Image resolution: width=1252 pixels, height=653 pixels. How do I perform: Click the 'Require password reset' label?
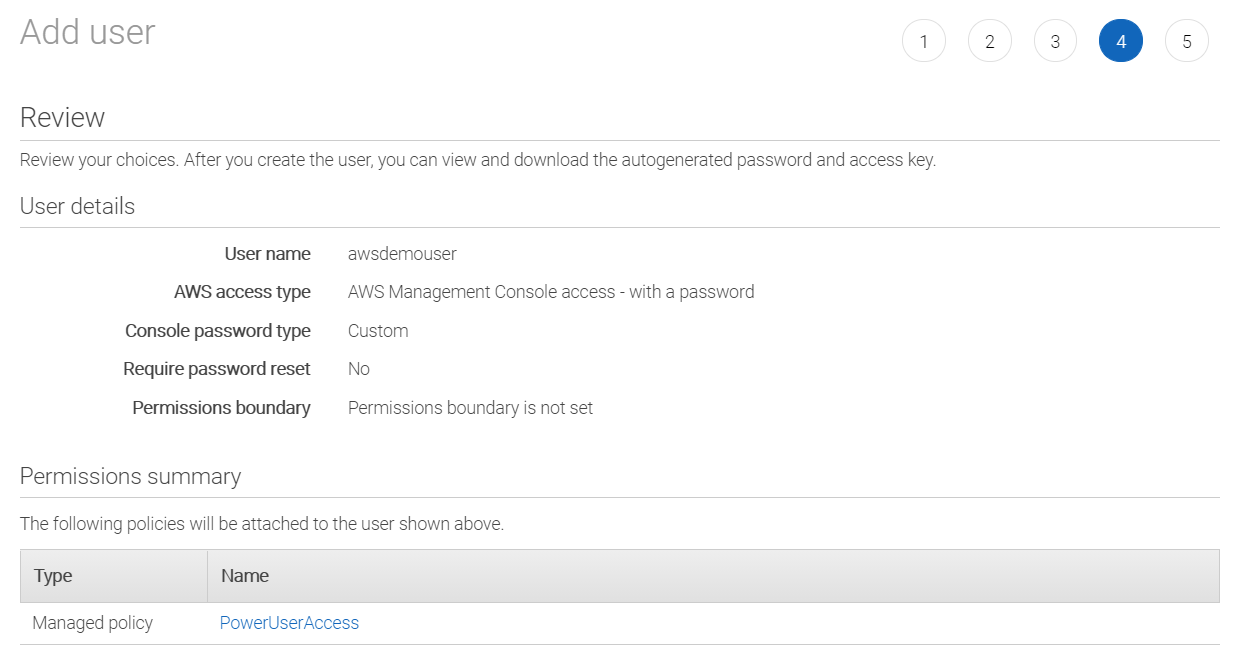pyautogui.click(x=217, y=369)
